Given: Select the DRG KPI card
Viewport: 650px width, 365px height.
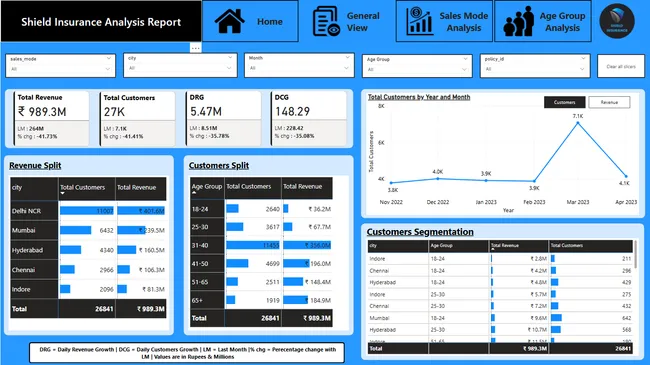Looking at the screenshot, I should tap(223, 118).
